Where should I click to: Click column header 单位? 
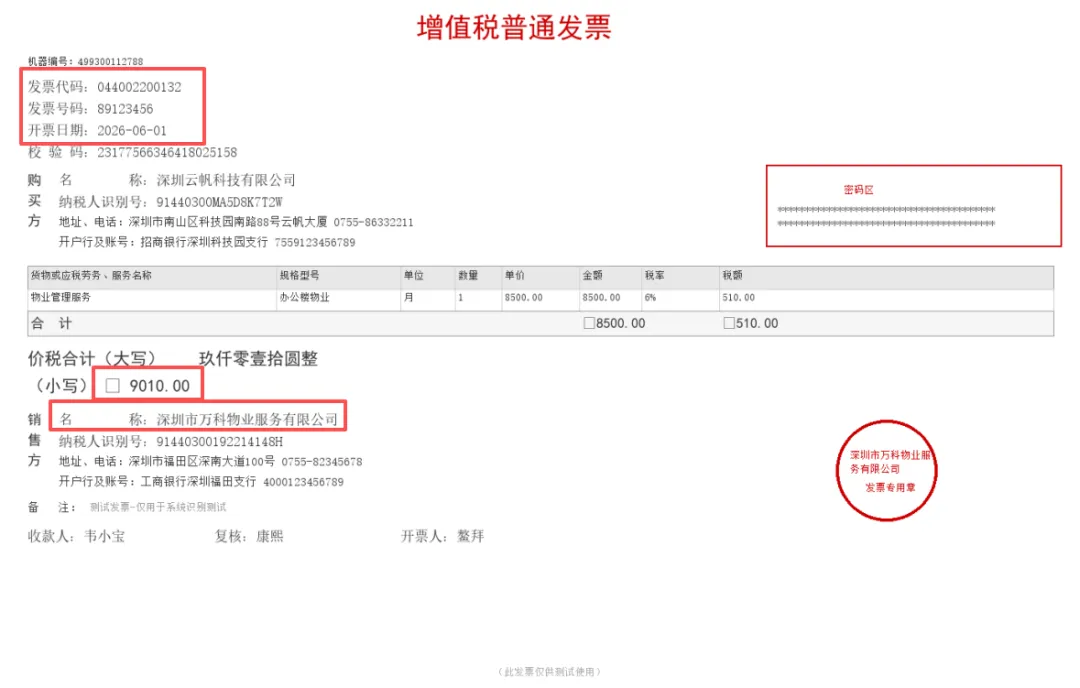(x=413, y=275)
